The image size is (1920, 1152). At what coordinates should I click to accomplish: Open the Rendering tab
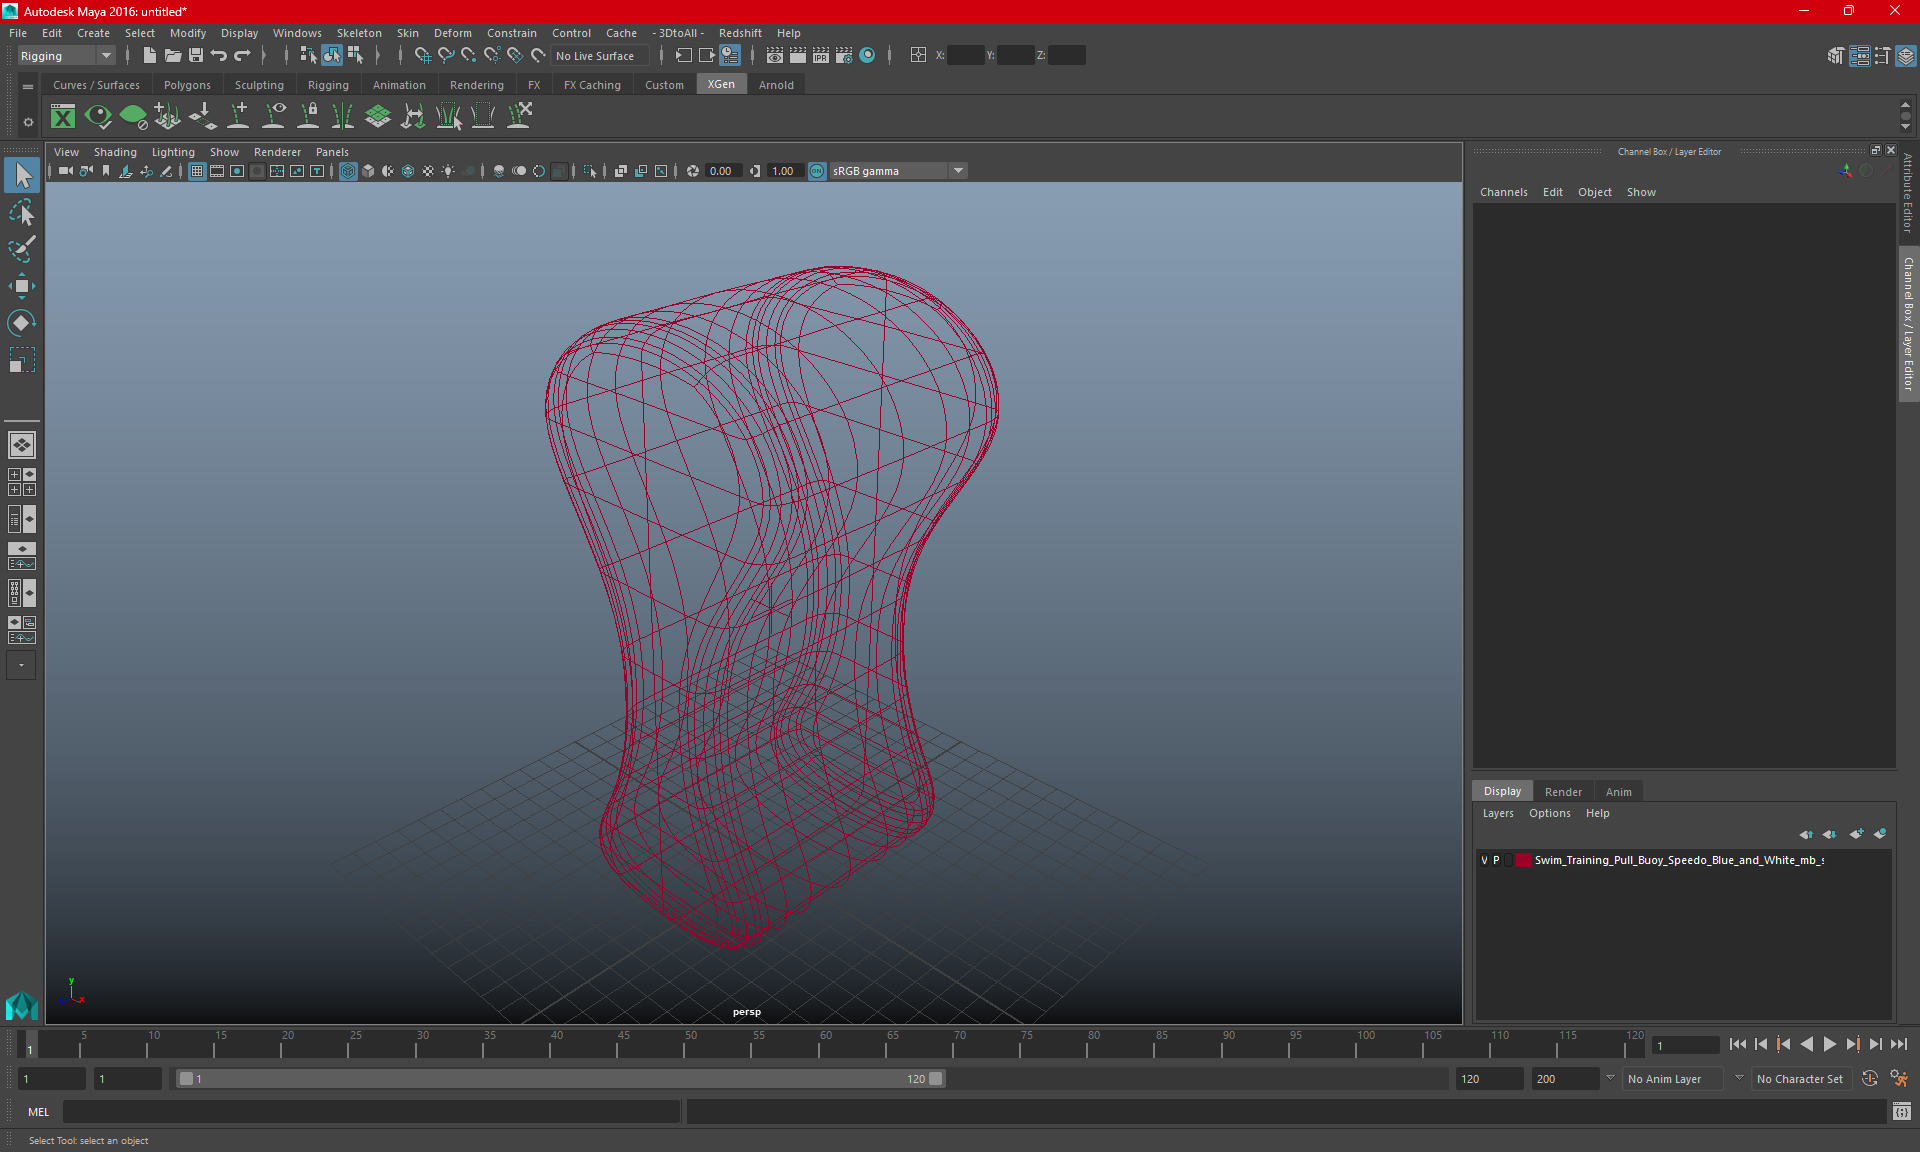pos(475,85)
